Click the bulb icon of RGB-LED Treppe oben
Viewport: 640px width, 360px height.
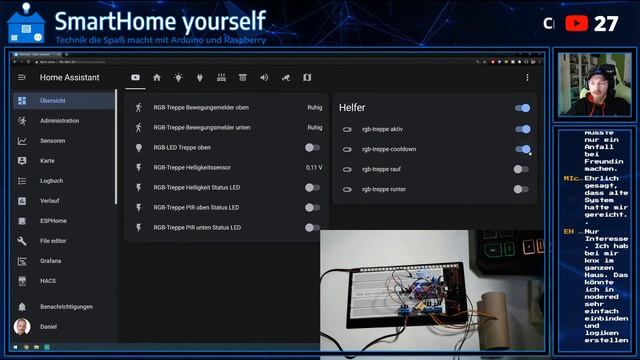(x=139, y=147)
